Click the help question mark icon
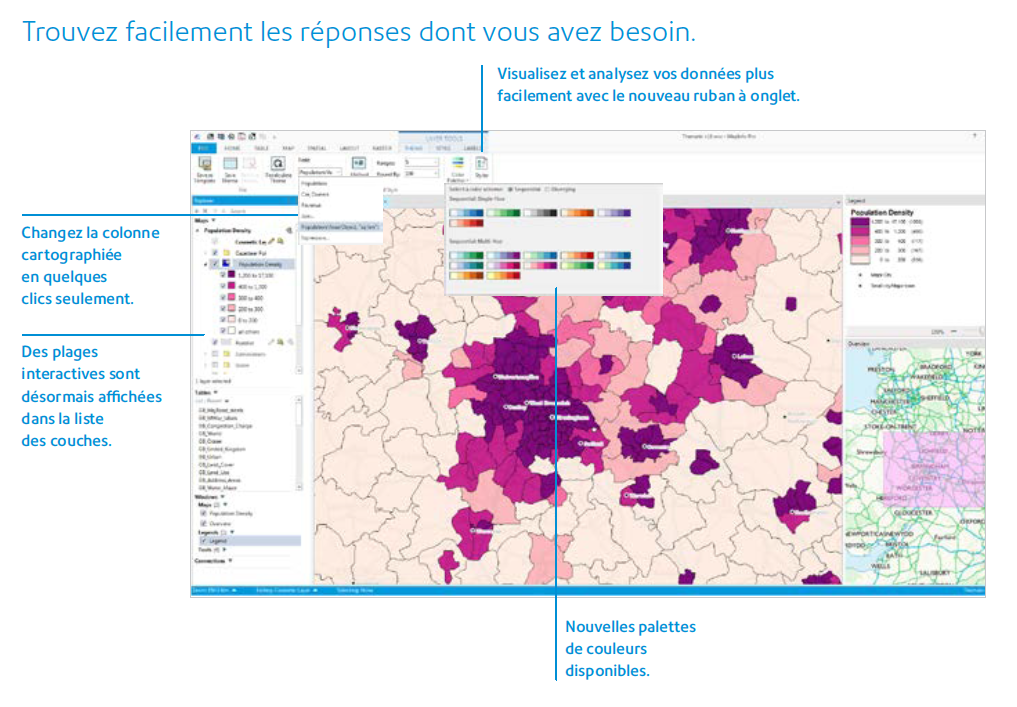This screenshot has height=707, width=1017. [974, 136]
